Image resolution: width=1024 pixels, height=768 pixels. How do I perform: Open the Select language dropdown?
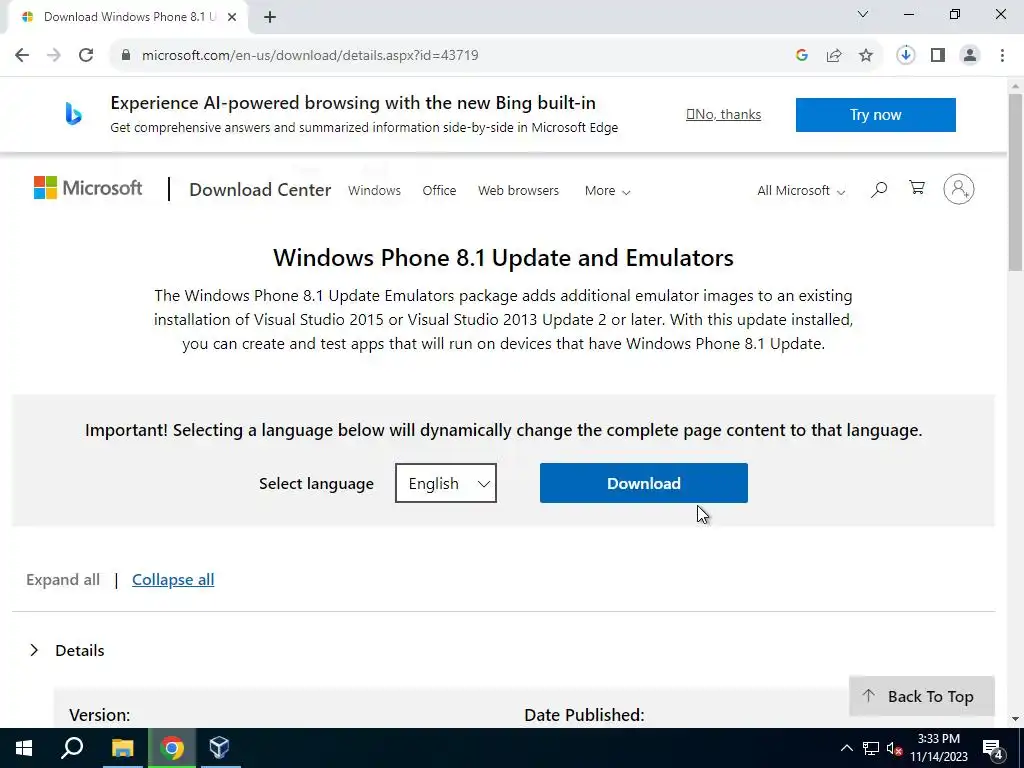point(446,483)
